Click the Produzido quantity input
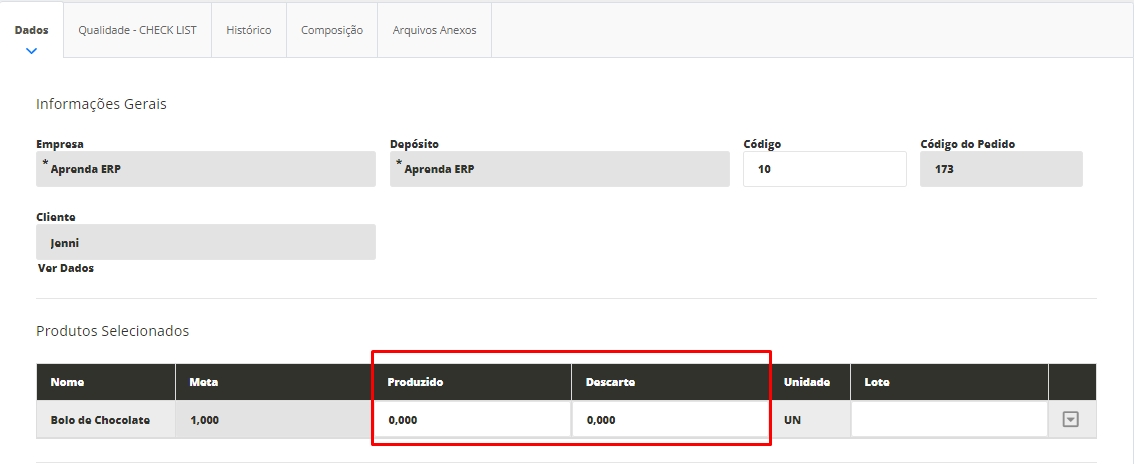1134x464 pixels. tap(474, 420)
